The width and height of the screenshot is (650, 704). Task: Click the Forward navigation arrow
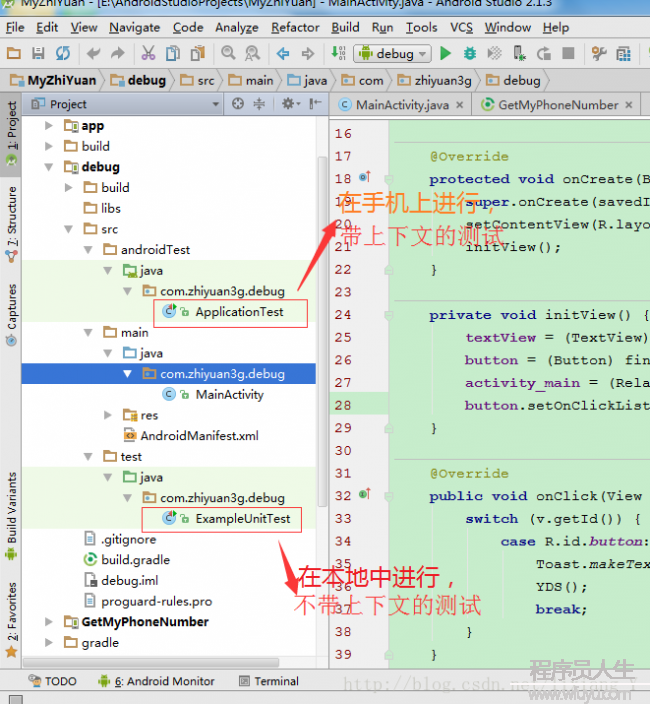click(x=308, y=54)
